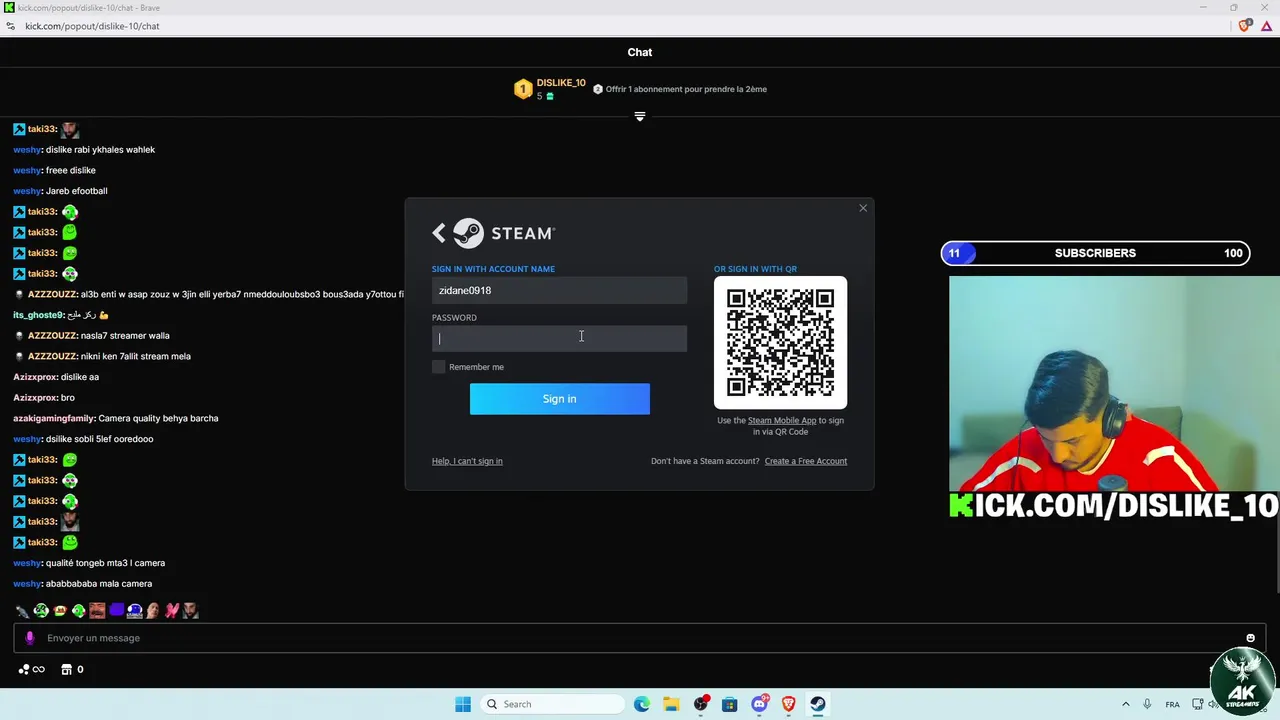Tick the Remember me checkbox

[438, 367]
